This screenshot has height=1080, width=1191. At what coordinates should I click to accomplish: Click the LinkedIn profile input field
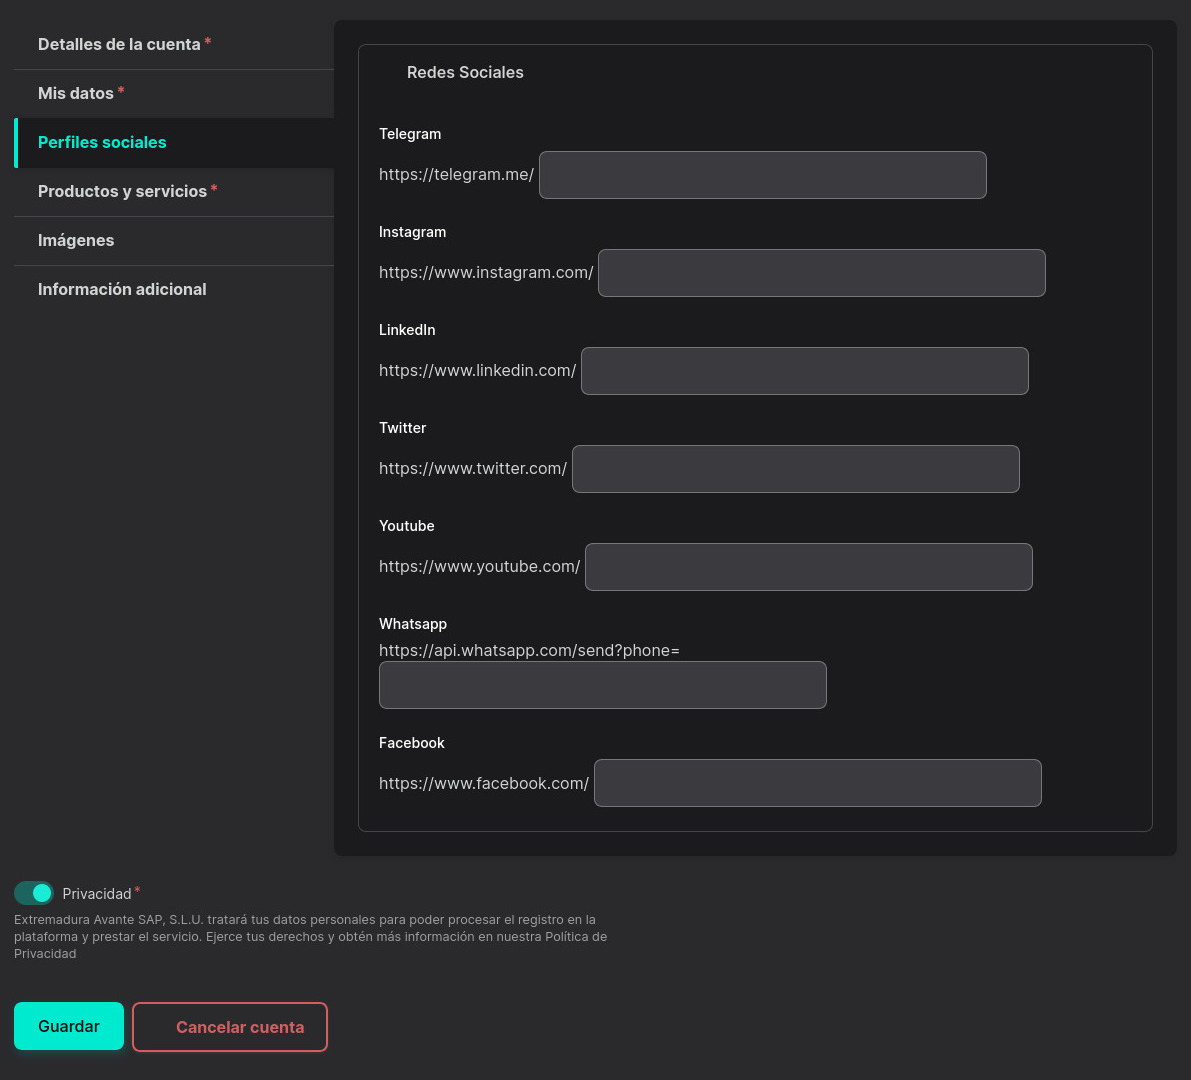tap(804, 371)
